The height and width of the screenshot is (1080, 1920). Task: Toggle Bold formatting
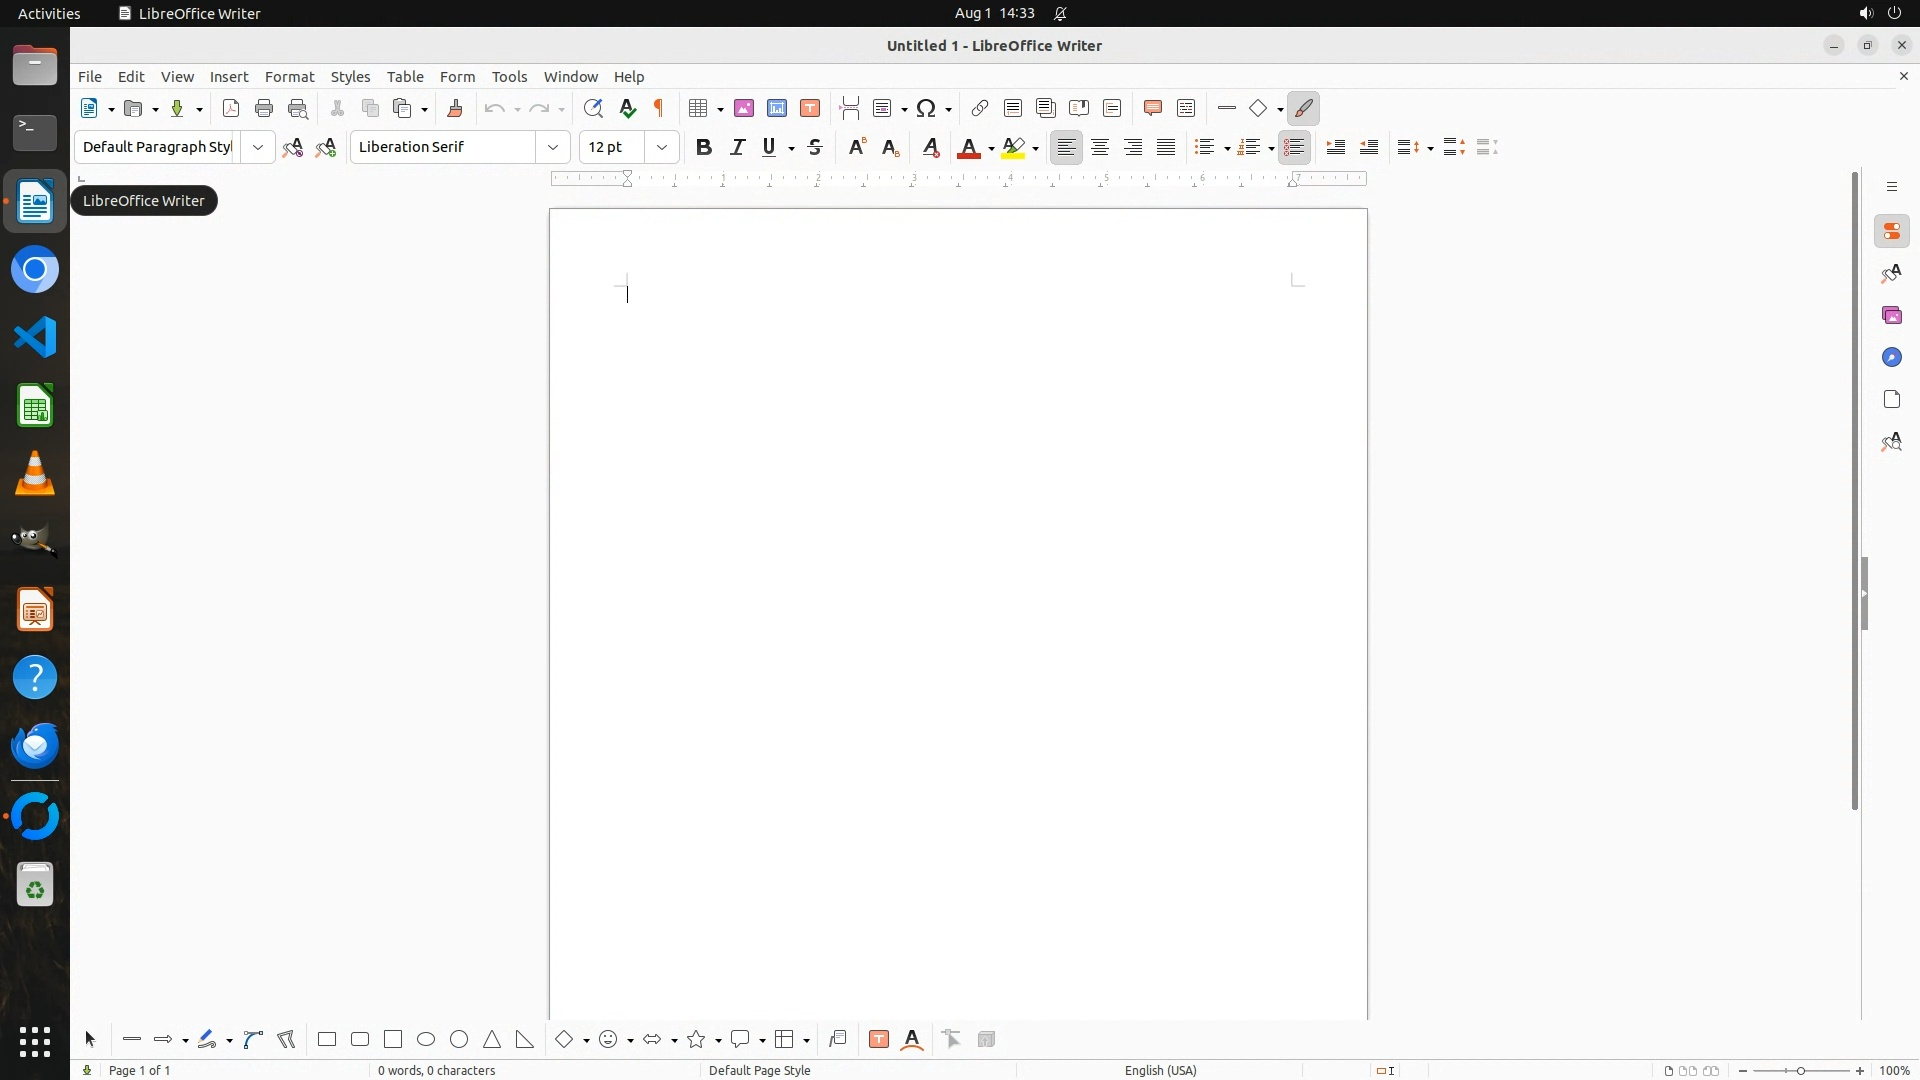[x=704, y=147]
